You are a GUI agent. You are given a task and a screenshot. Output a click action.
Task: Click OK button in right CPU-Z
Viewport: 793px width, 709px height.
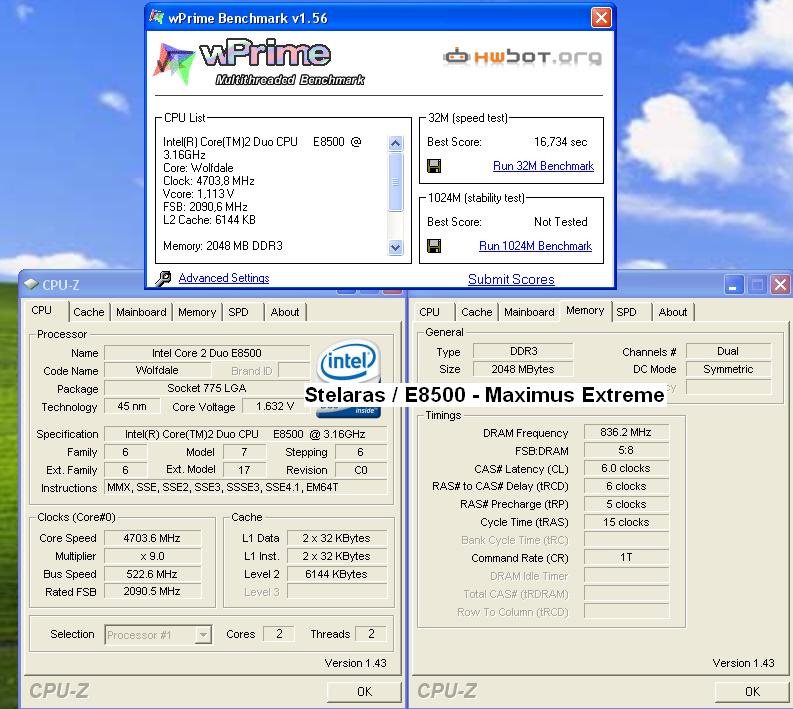(752, 691)
